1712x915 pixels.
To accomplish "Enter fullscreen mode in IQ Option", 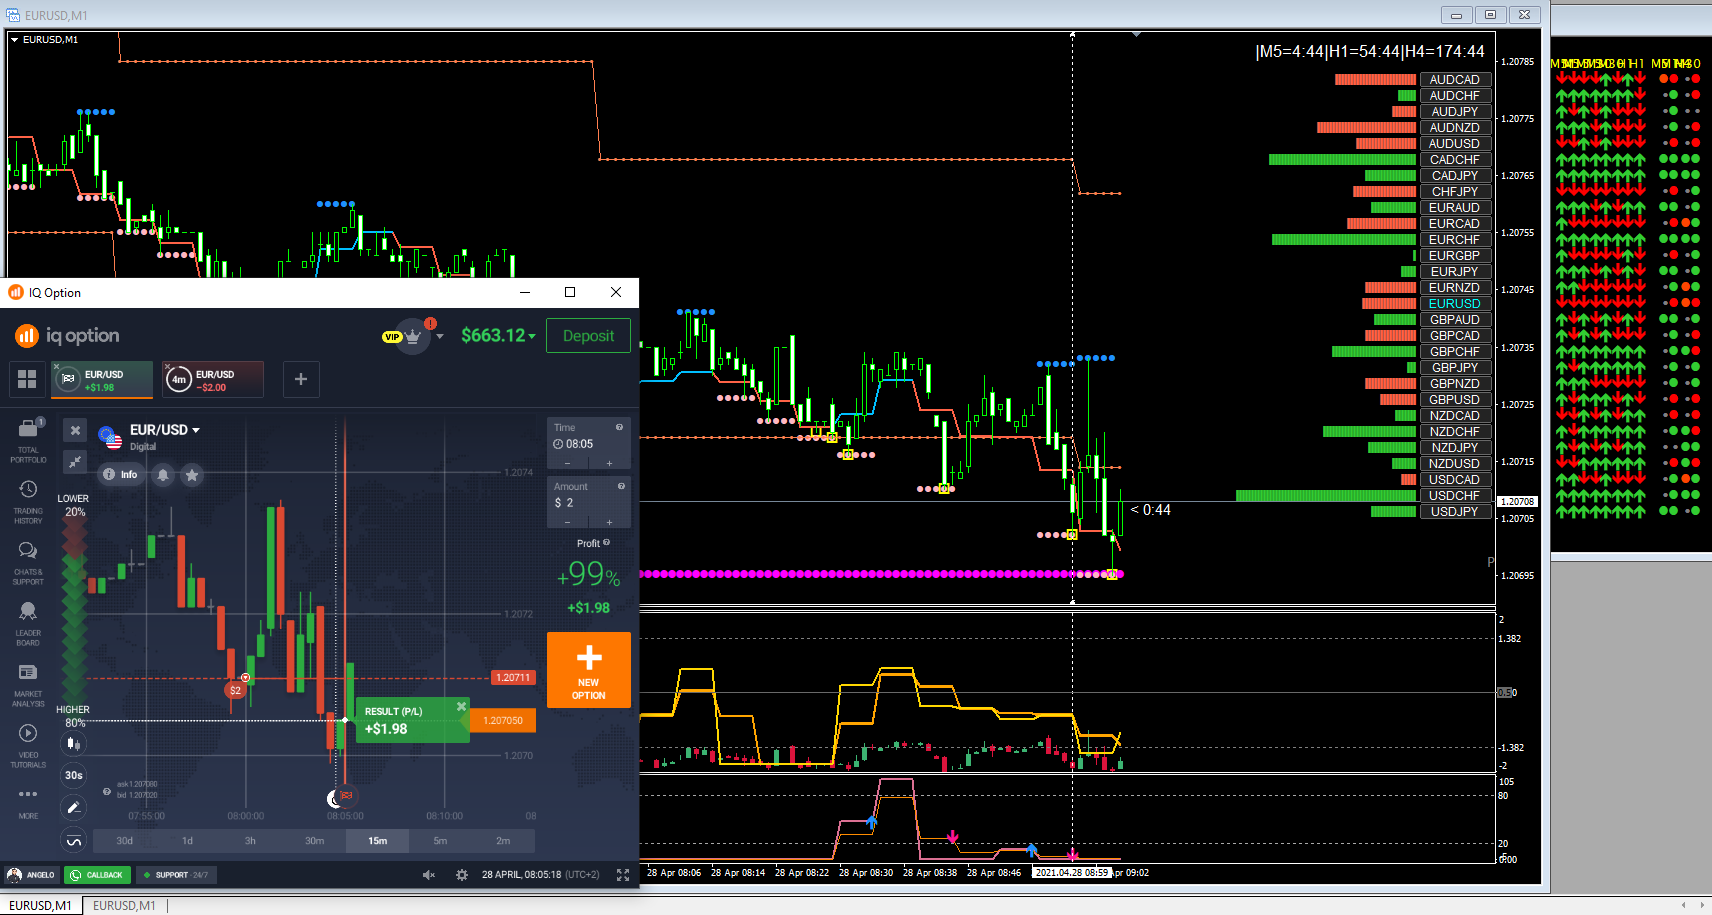I will pyautogui.click(x=623, y=875).
